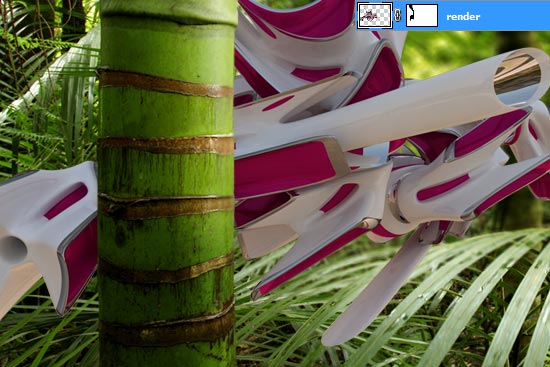Click the 'render' layer name
The height and width of the screenshot is (367, 550).
(463, 16)
